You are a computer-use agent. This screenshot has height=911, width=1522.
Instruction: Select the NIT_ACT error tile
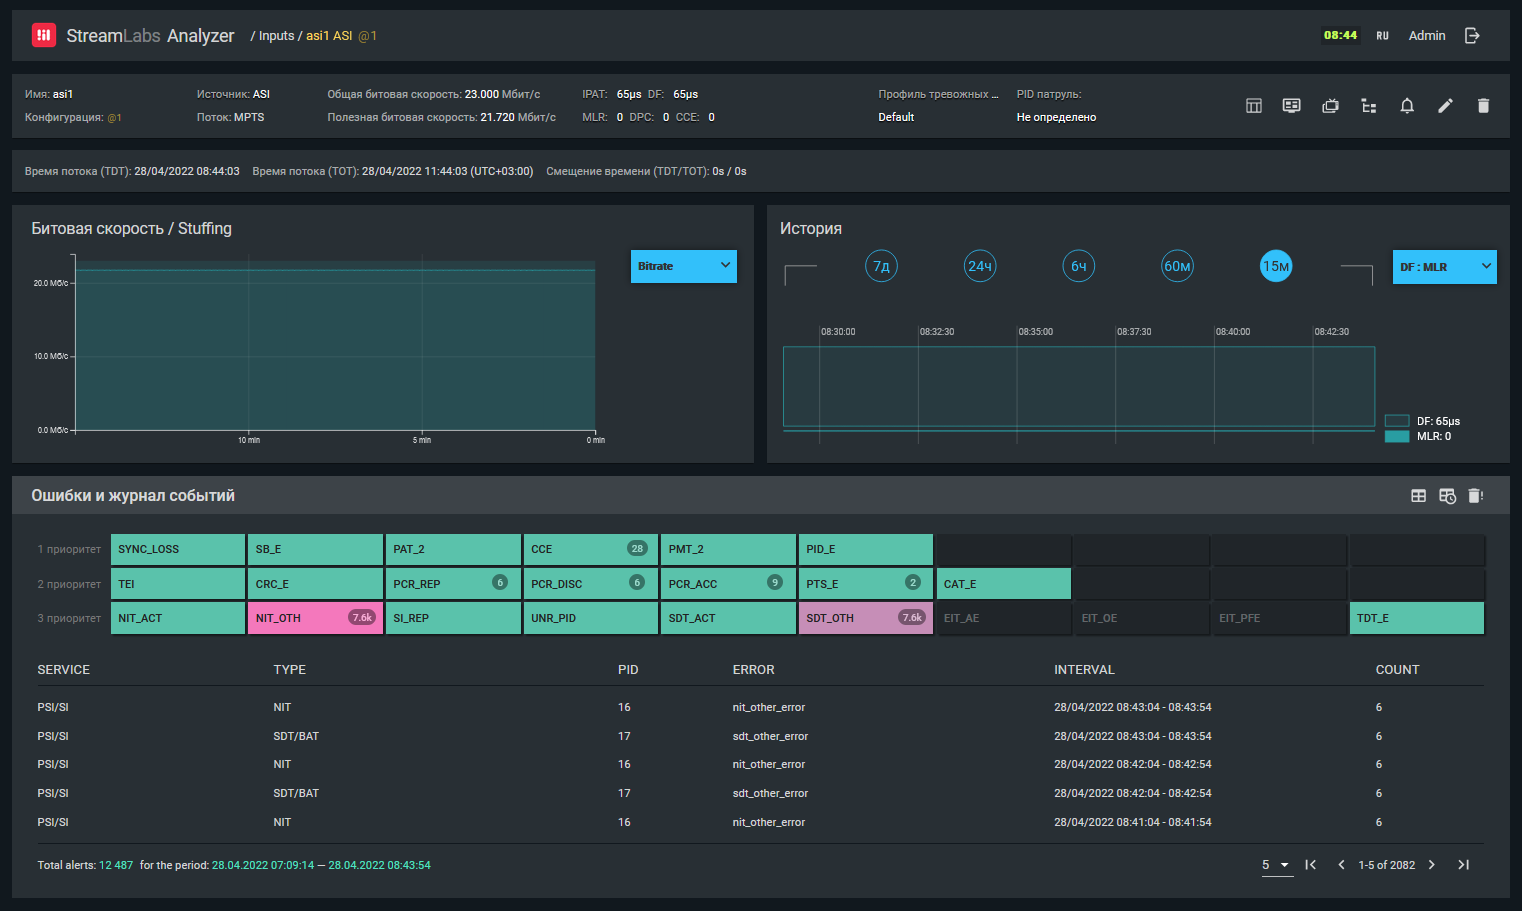178,618
